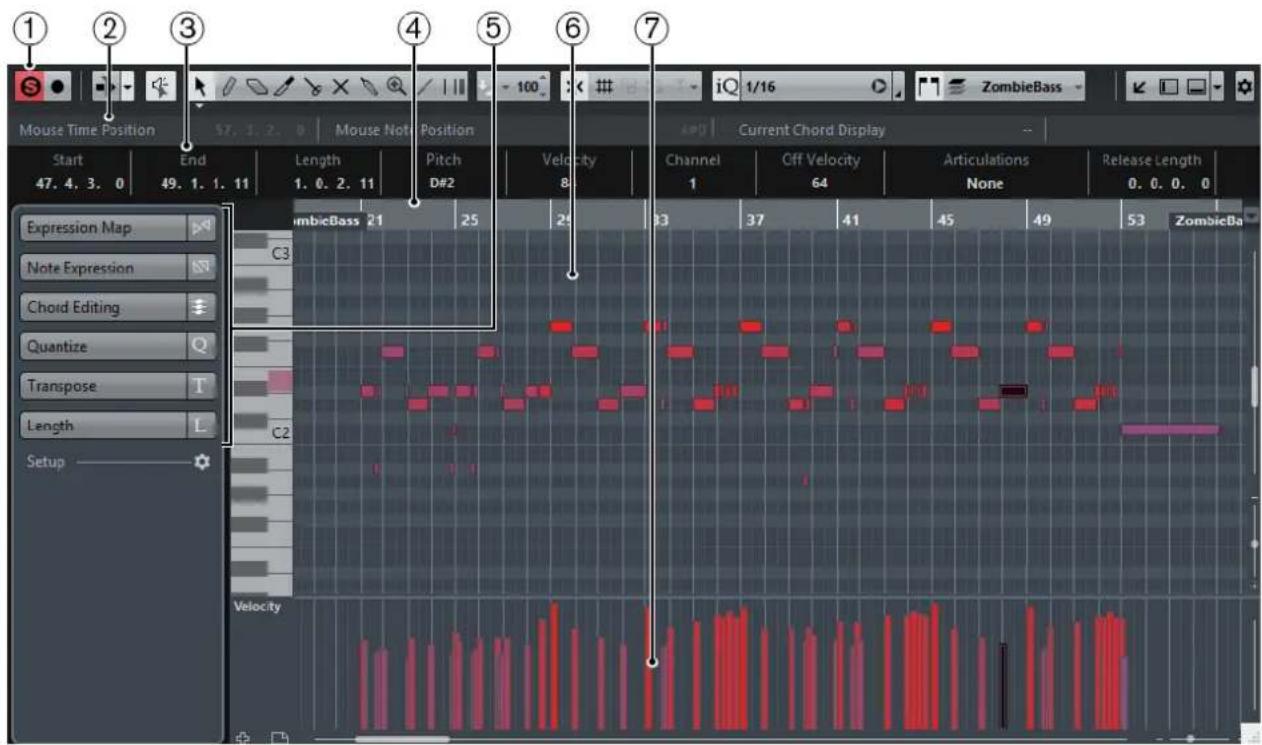This screenshot has width=1262, height=745.
Task: Click the diagonal arrow window icon
Action: [1141, 87]
